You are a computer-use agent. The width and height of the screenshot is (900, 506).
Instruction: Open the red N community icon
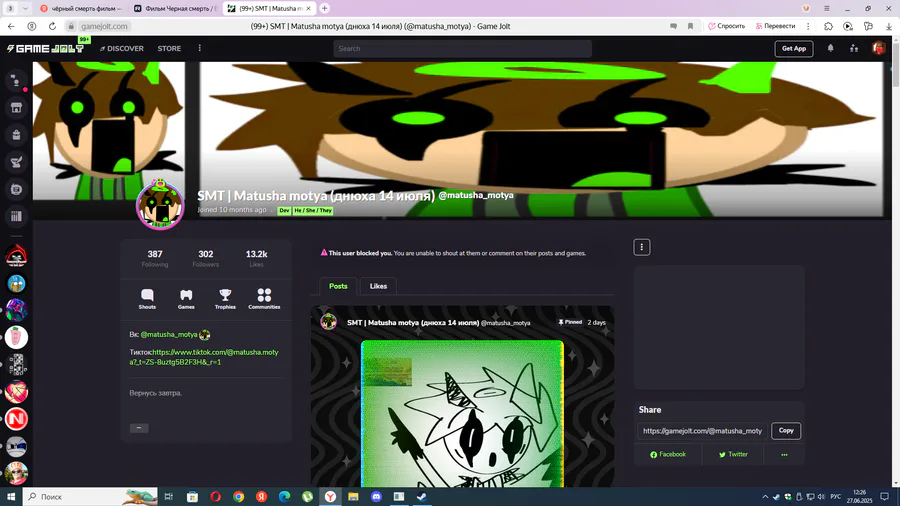pyautogui.click(x=16, y=419)
